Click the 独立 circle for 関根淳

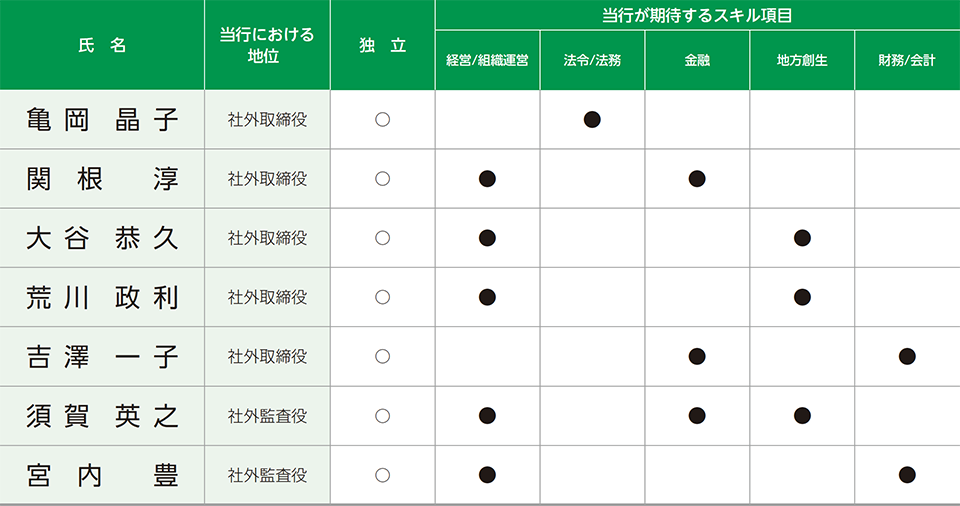tap(383, 179)
